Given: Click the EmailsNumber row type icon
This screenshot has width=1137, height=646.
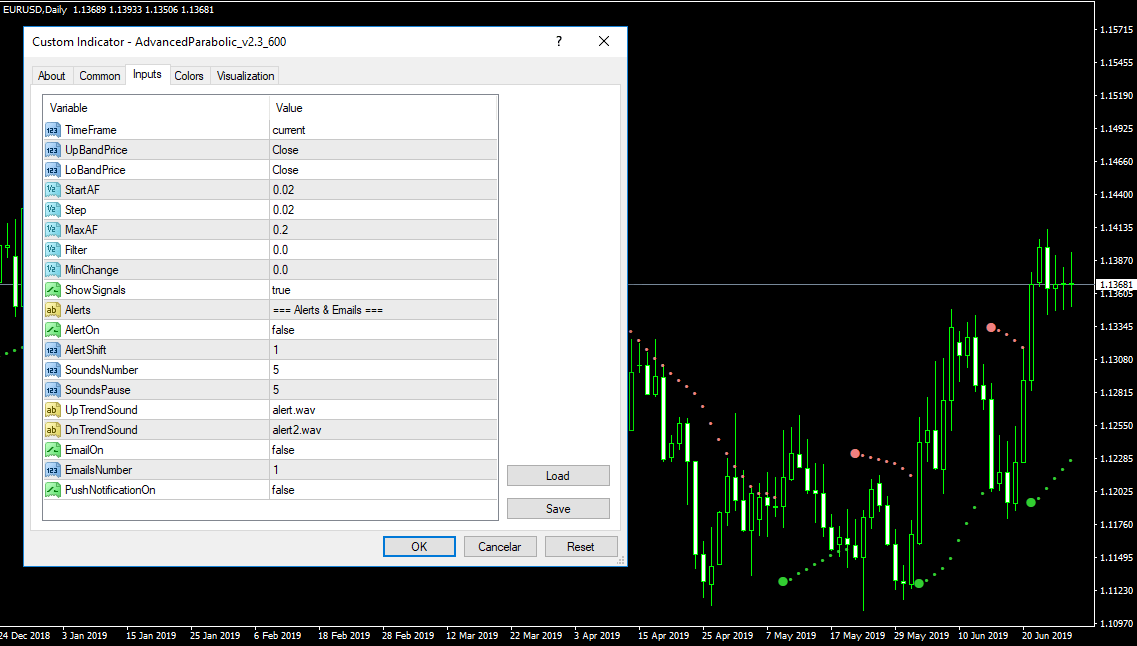Looking at the screenshot, I should (x=52, y=470).
